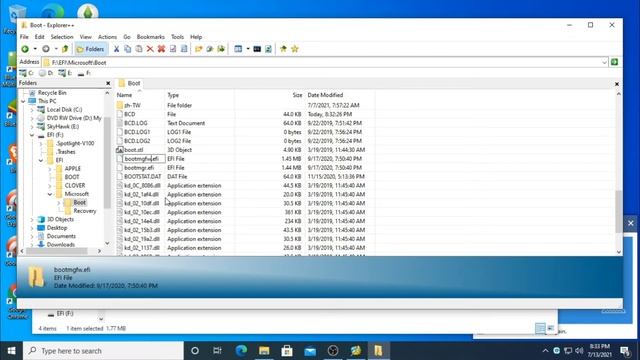Screen dimensions: 640x360
Task: Open Microsoft Store from taskbar
Action: pyautogui.click(x=287, y=351)
